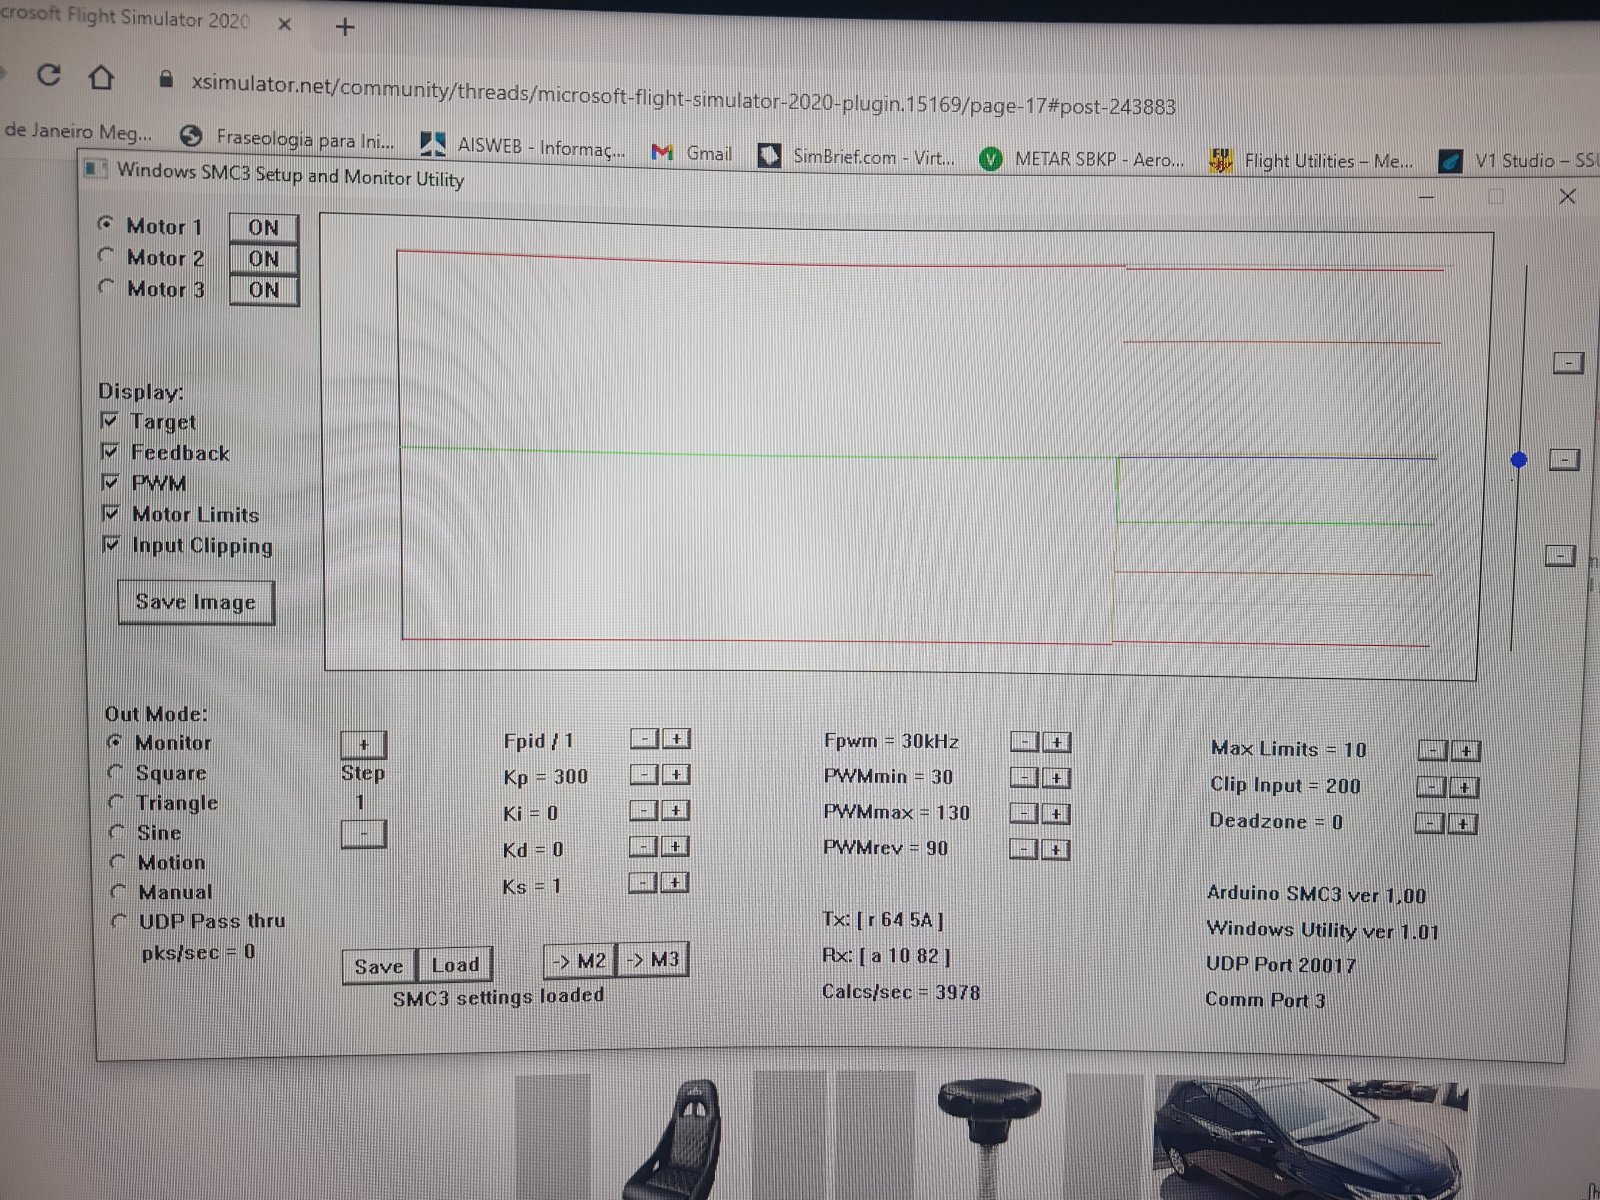Screen dimensions: 1600x1200
Task: Decrease the PWMmax value
Action: click(1024, 814)
